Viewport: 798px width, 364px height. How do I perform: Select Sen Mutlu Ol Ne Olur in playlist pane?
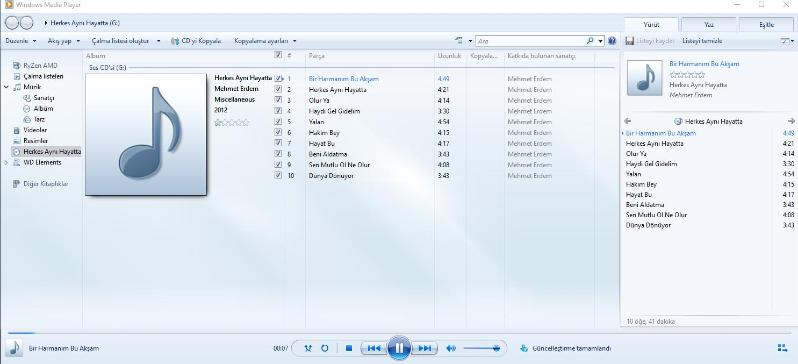[x=657, y=215]
